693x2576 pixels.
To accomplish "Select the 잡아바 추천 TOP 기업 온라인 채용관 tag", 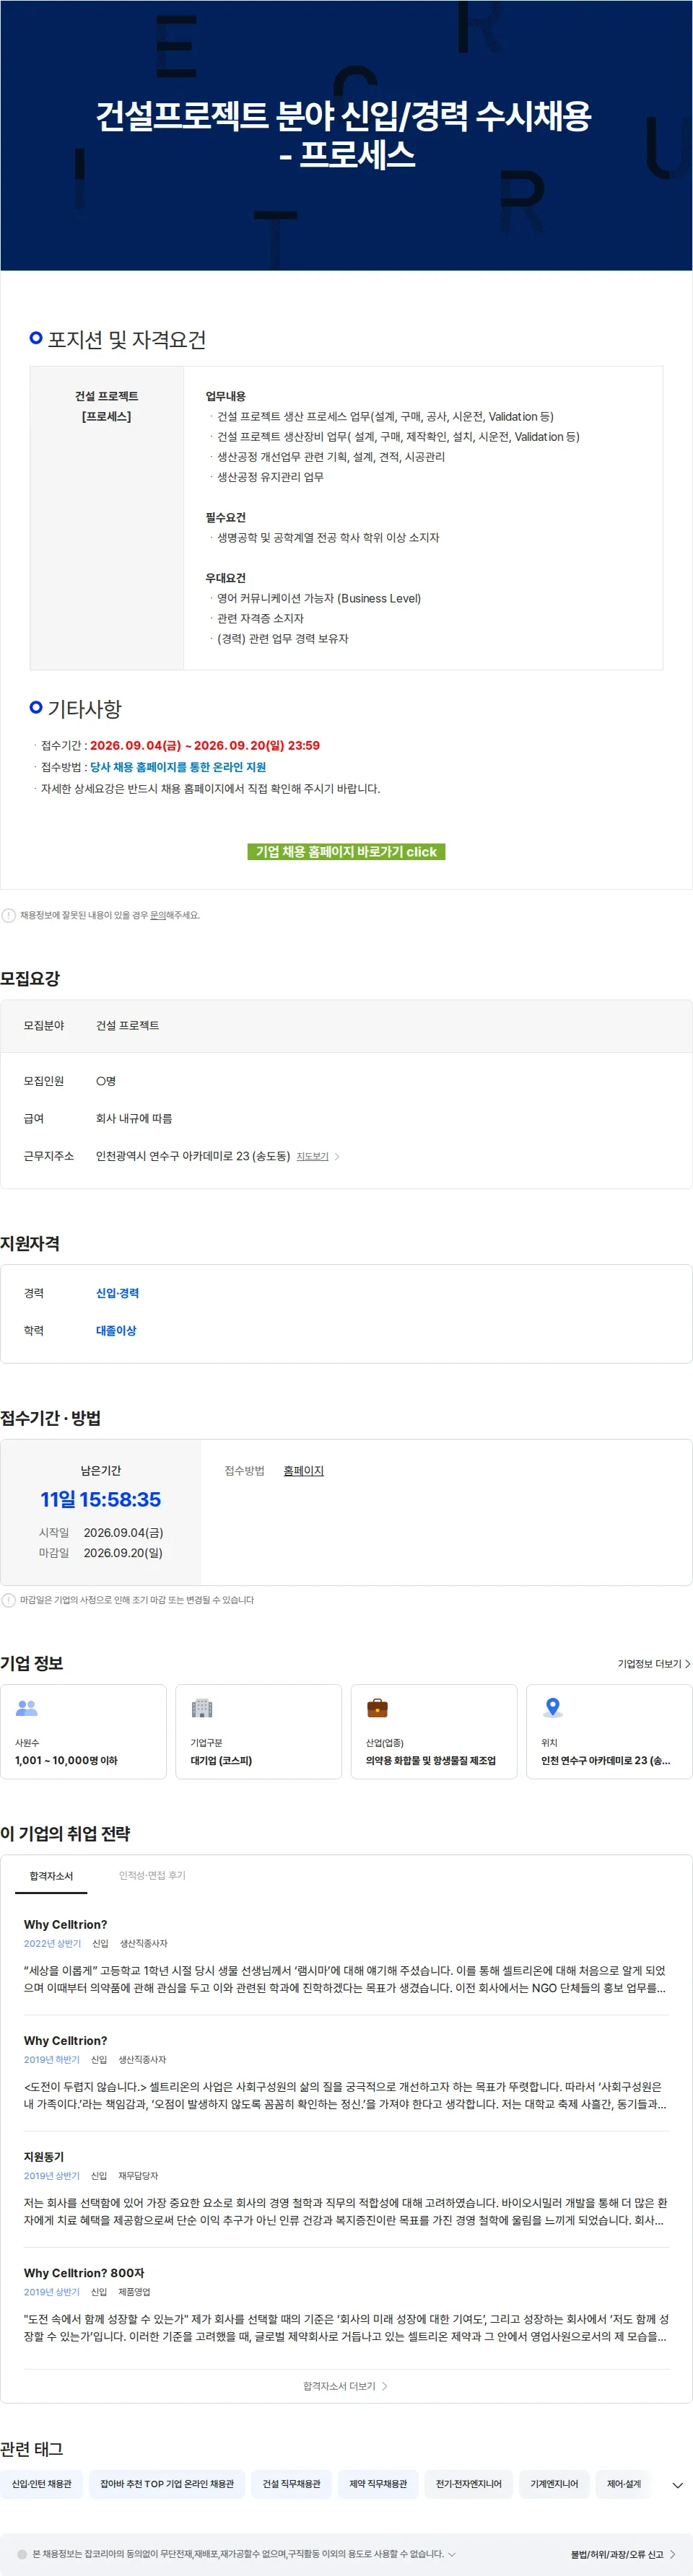I will click(x=167, y=2484).
